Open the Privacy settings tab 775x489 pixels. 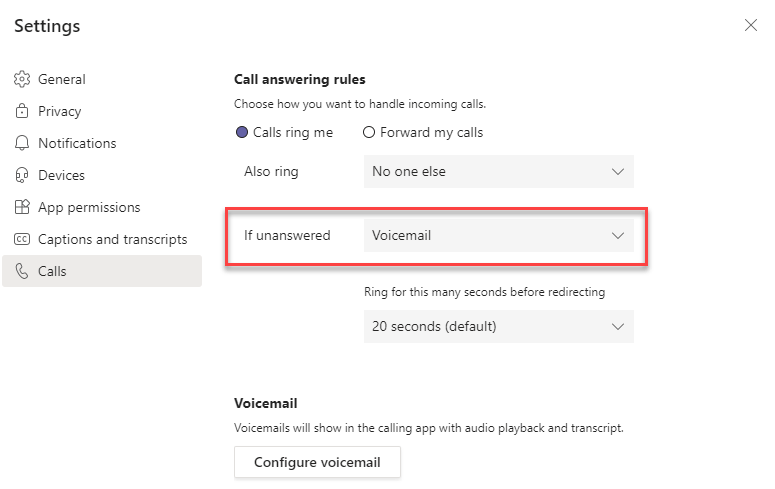(60, 112)
